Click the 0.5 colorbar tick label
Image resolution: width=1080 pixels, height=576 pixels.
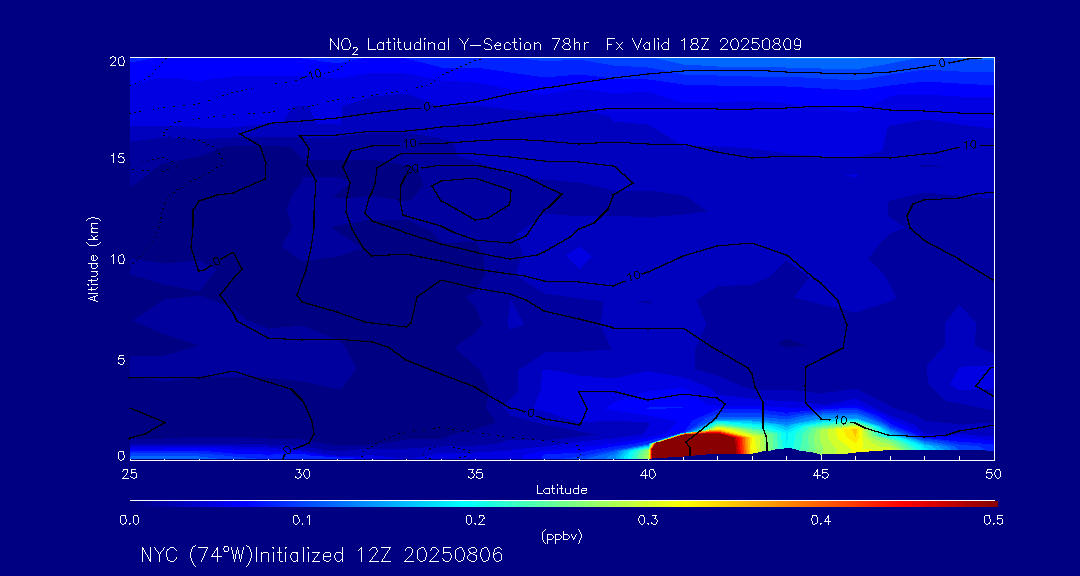[x=993, y=520]
